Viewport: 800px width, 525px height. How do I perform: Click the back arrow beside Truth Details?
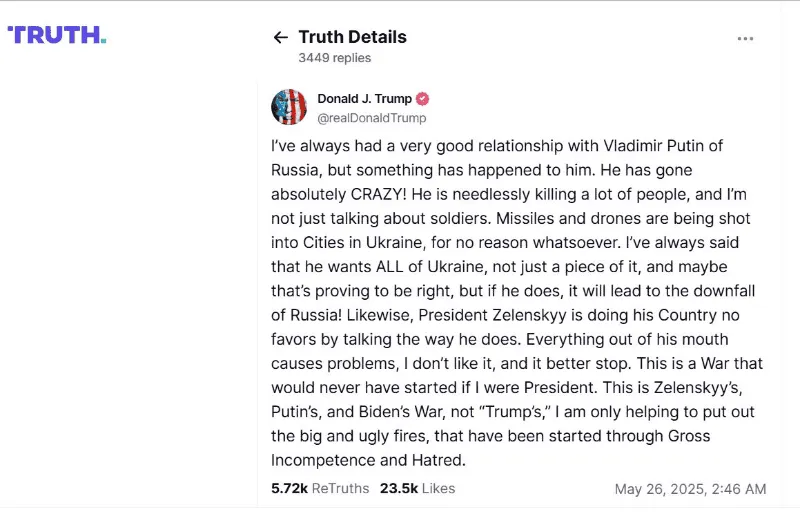280,38
